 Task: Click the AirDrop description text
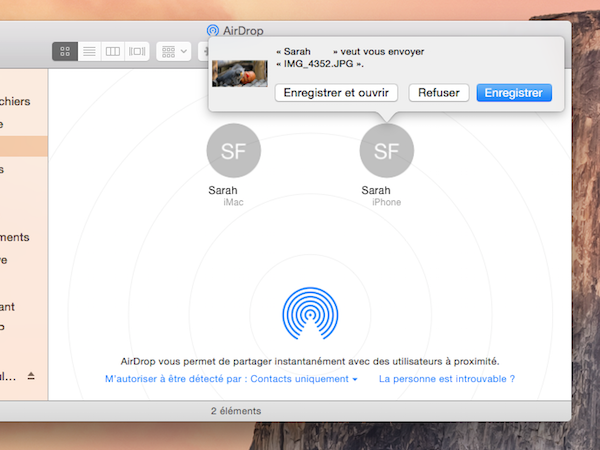(x=310, y=361)
